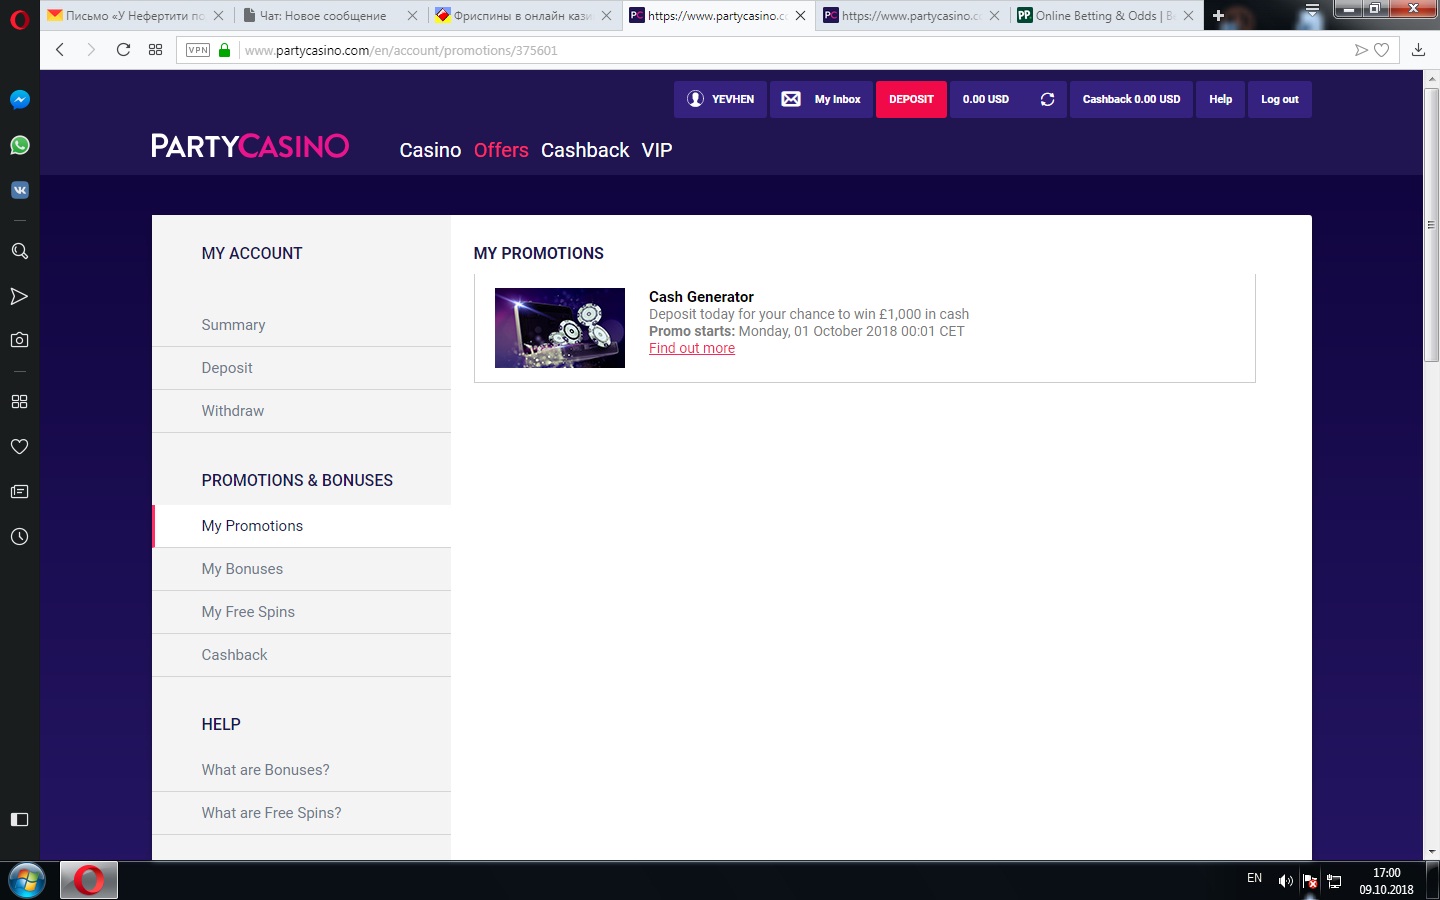
Task: Toggle sidebar panel button at bottom
Action: pyautogui.click(x=19, y=819)
